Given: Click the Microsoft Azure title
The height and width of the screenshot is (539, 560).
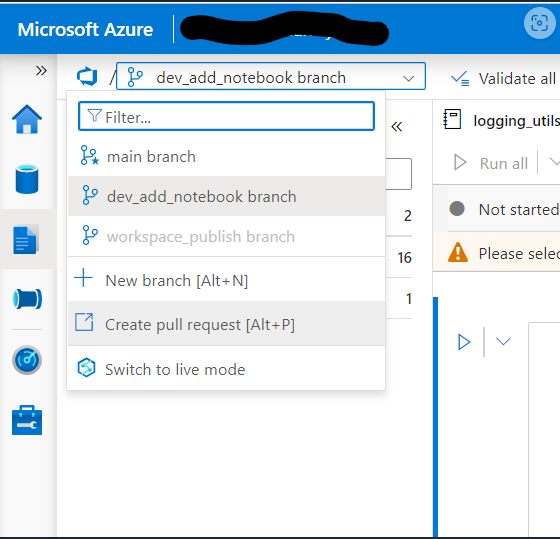Looking at the screenshot, I should 85,29.
